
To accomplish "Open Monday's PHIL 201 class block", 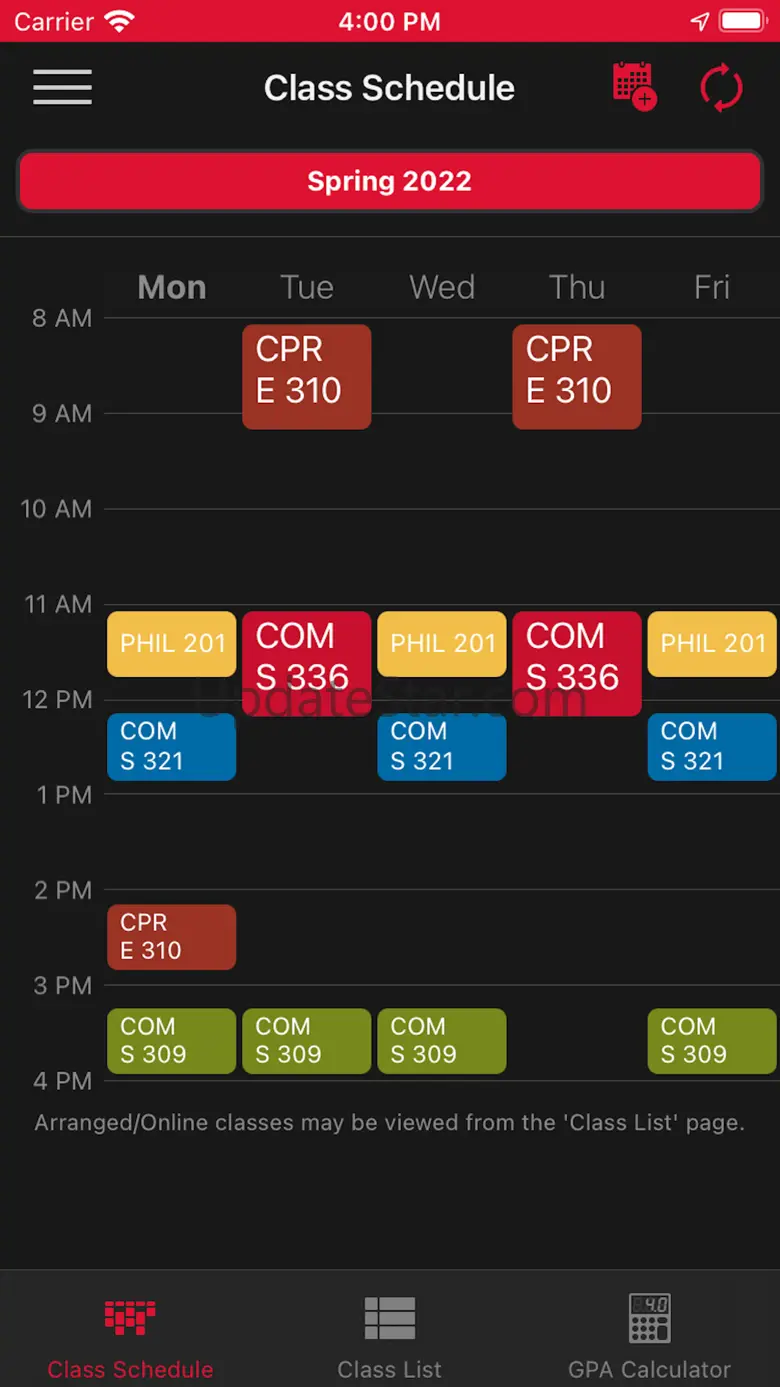I will [172, 644].
